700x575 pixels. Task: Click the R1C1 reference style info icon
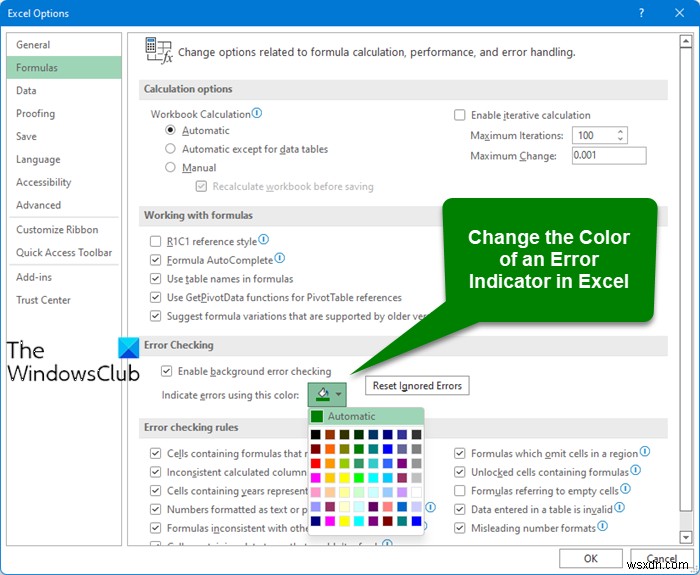coord(264,240)
